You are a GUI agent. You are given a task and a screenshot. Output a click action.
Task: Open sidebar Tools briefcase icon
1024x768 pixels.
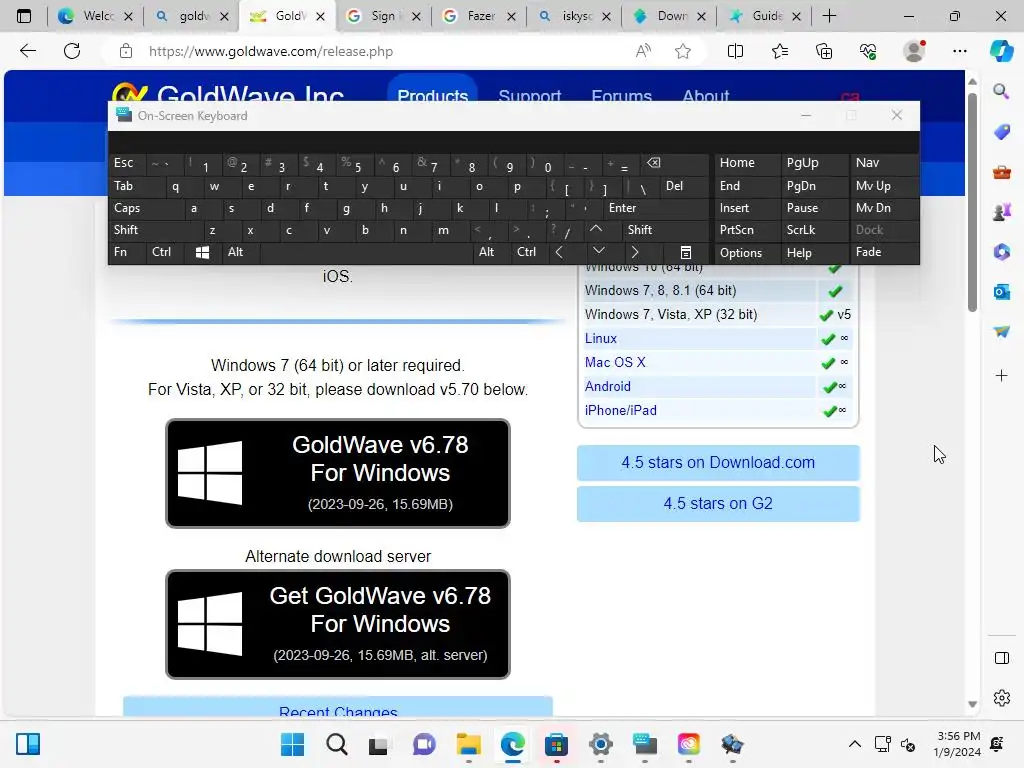[x=1001, y=172]
